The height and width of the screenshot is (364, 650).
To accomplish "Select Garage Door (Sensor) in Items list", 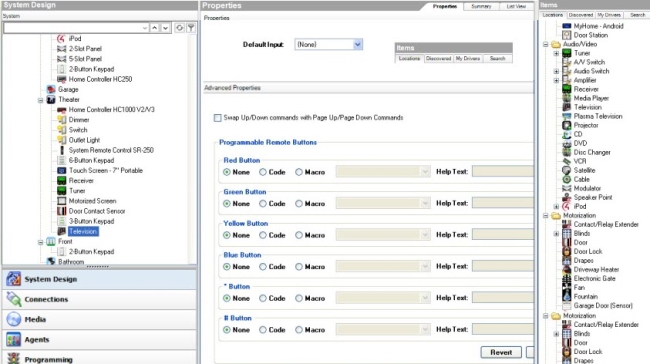I will point(603,306).
